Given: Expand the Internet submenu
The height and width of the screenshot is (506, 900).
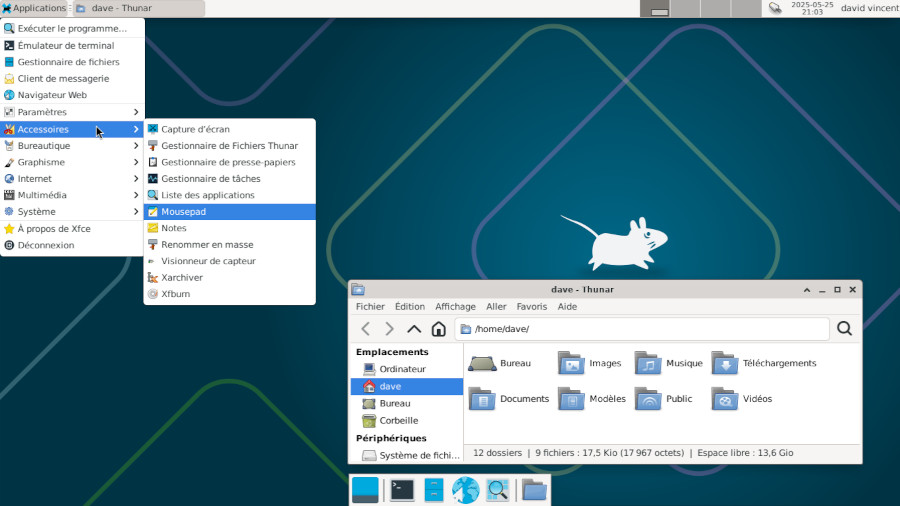Looking at the screenshot, I should pos(72,178).
